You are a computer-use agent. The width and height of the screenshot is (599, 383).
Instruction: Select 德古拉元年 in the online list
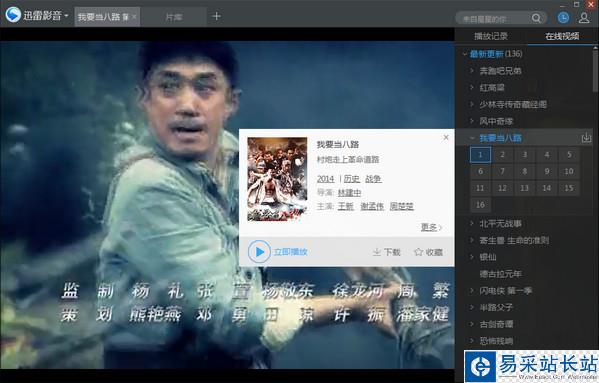click(x=500, y=274)
